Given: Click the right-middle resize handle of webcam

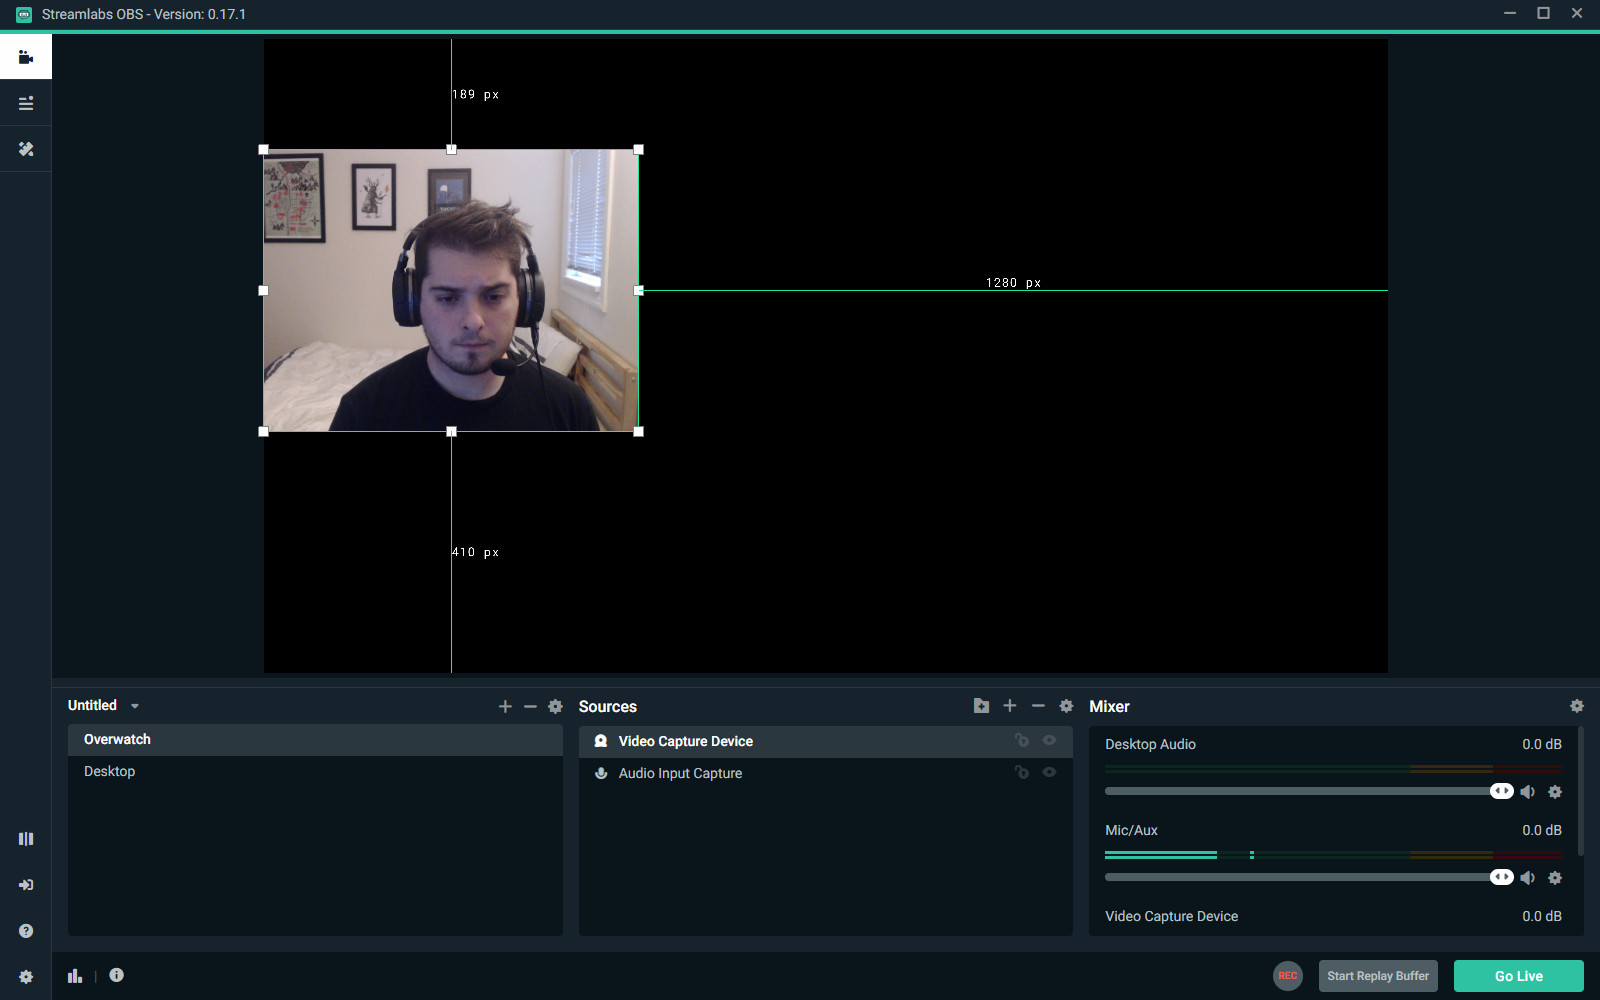Looking at the screenshot, I should click(639, 291).
